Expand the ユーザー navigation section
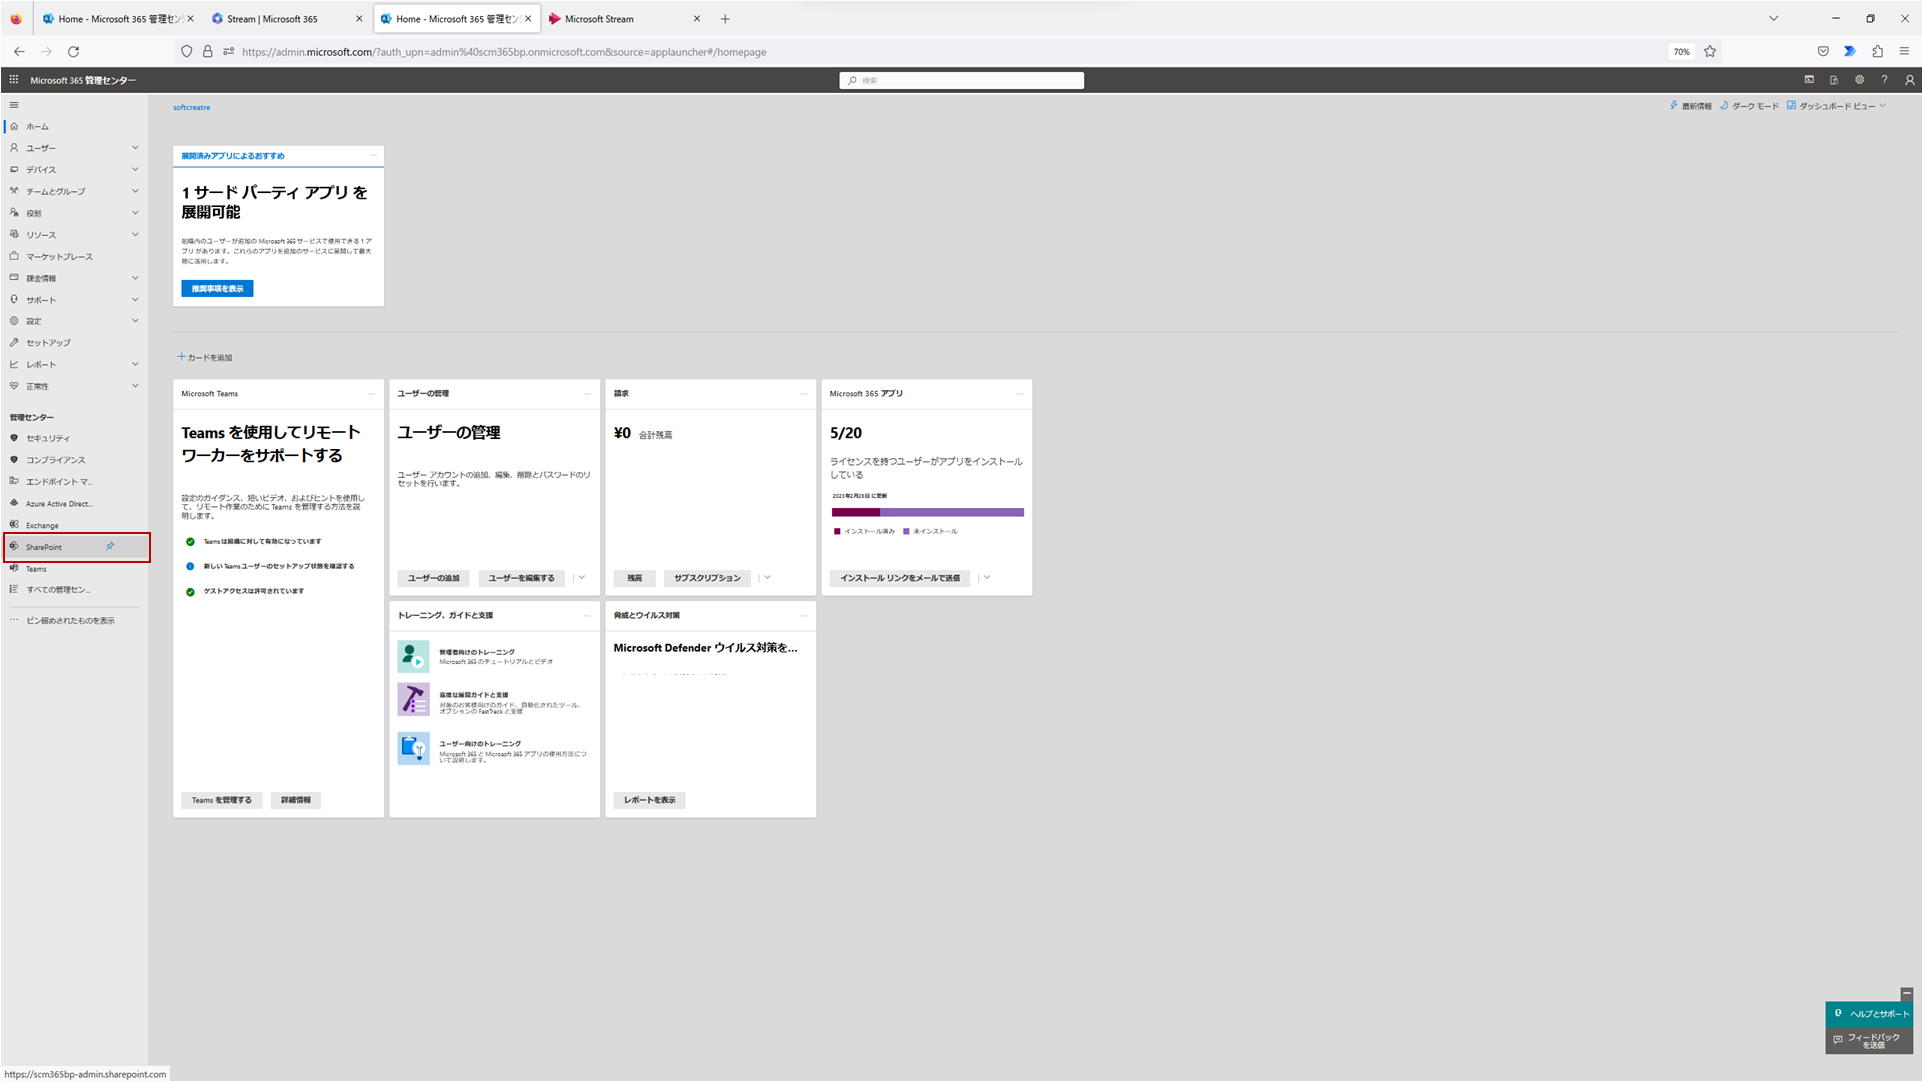 135,148
